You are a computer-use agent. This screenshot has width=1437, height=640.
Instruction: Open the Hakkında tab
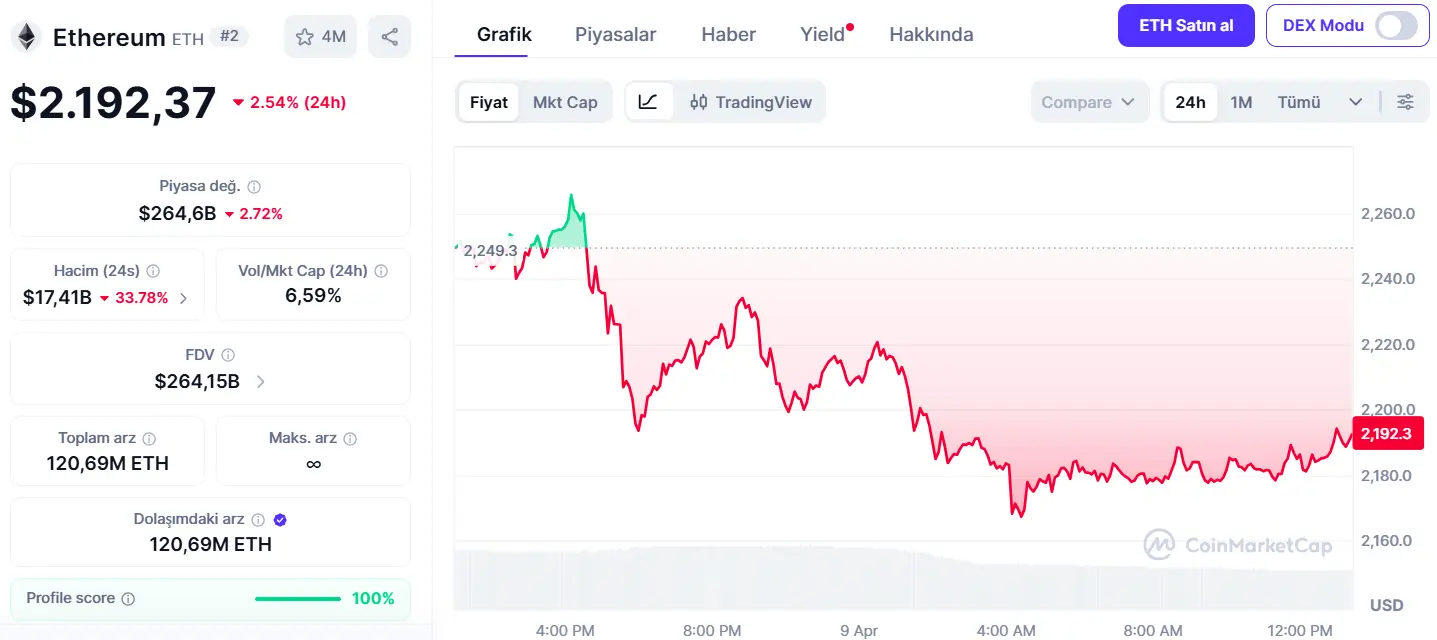pos(931,34)
